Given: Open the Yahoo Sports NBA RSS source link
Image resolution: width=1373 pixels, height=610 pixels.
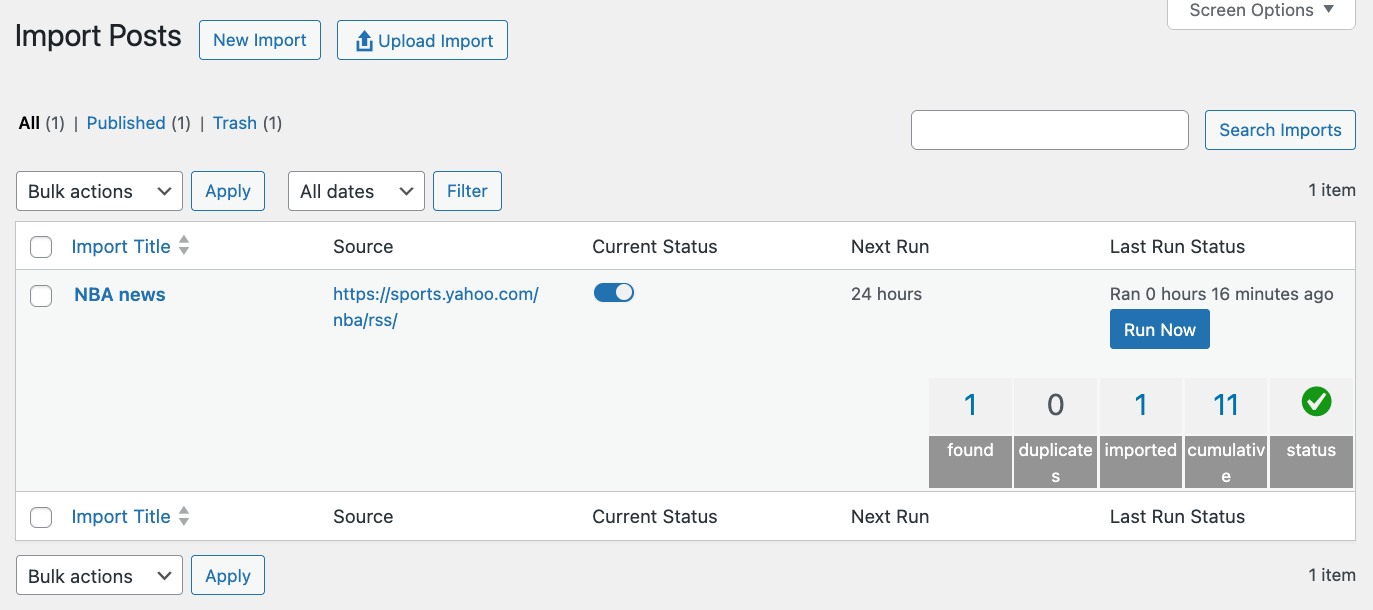Looking at the screenshot, I should (x=435, y=294).
